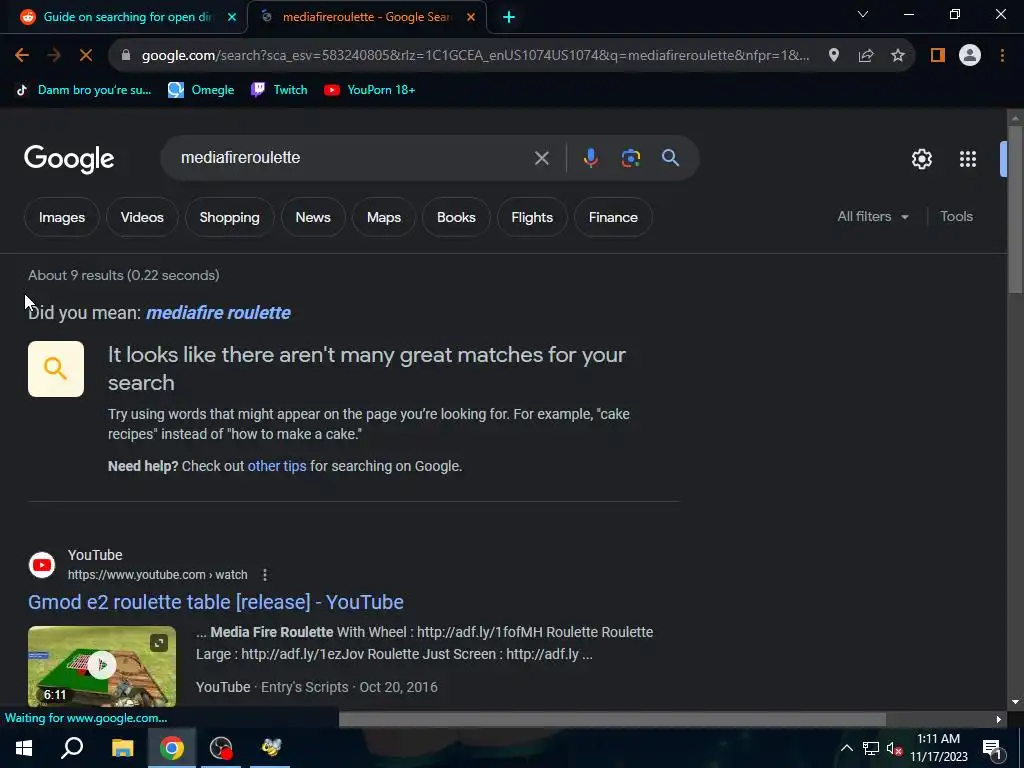Open the taskbar clock and date
This screenshot has width=1024, height=768.
click(x=938, y=748)
